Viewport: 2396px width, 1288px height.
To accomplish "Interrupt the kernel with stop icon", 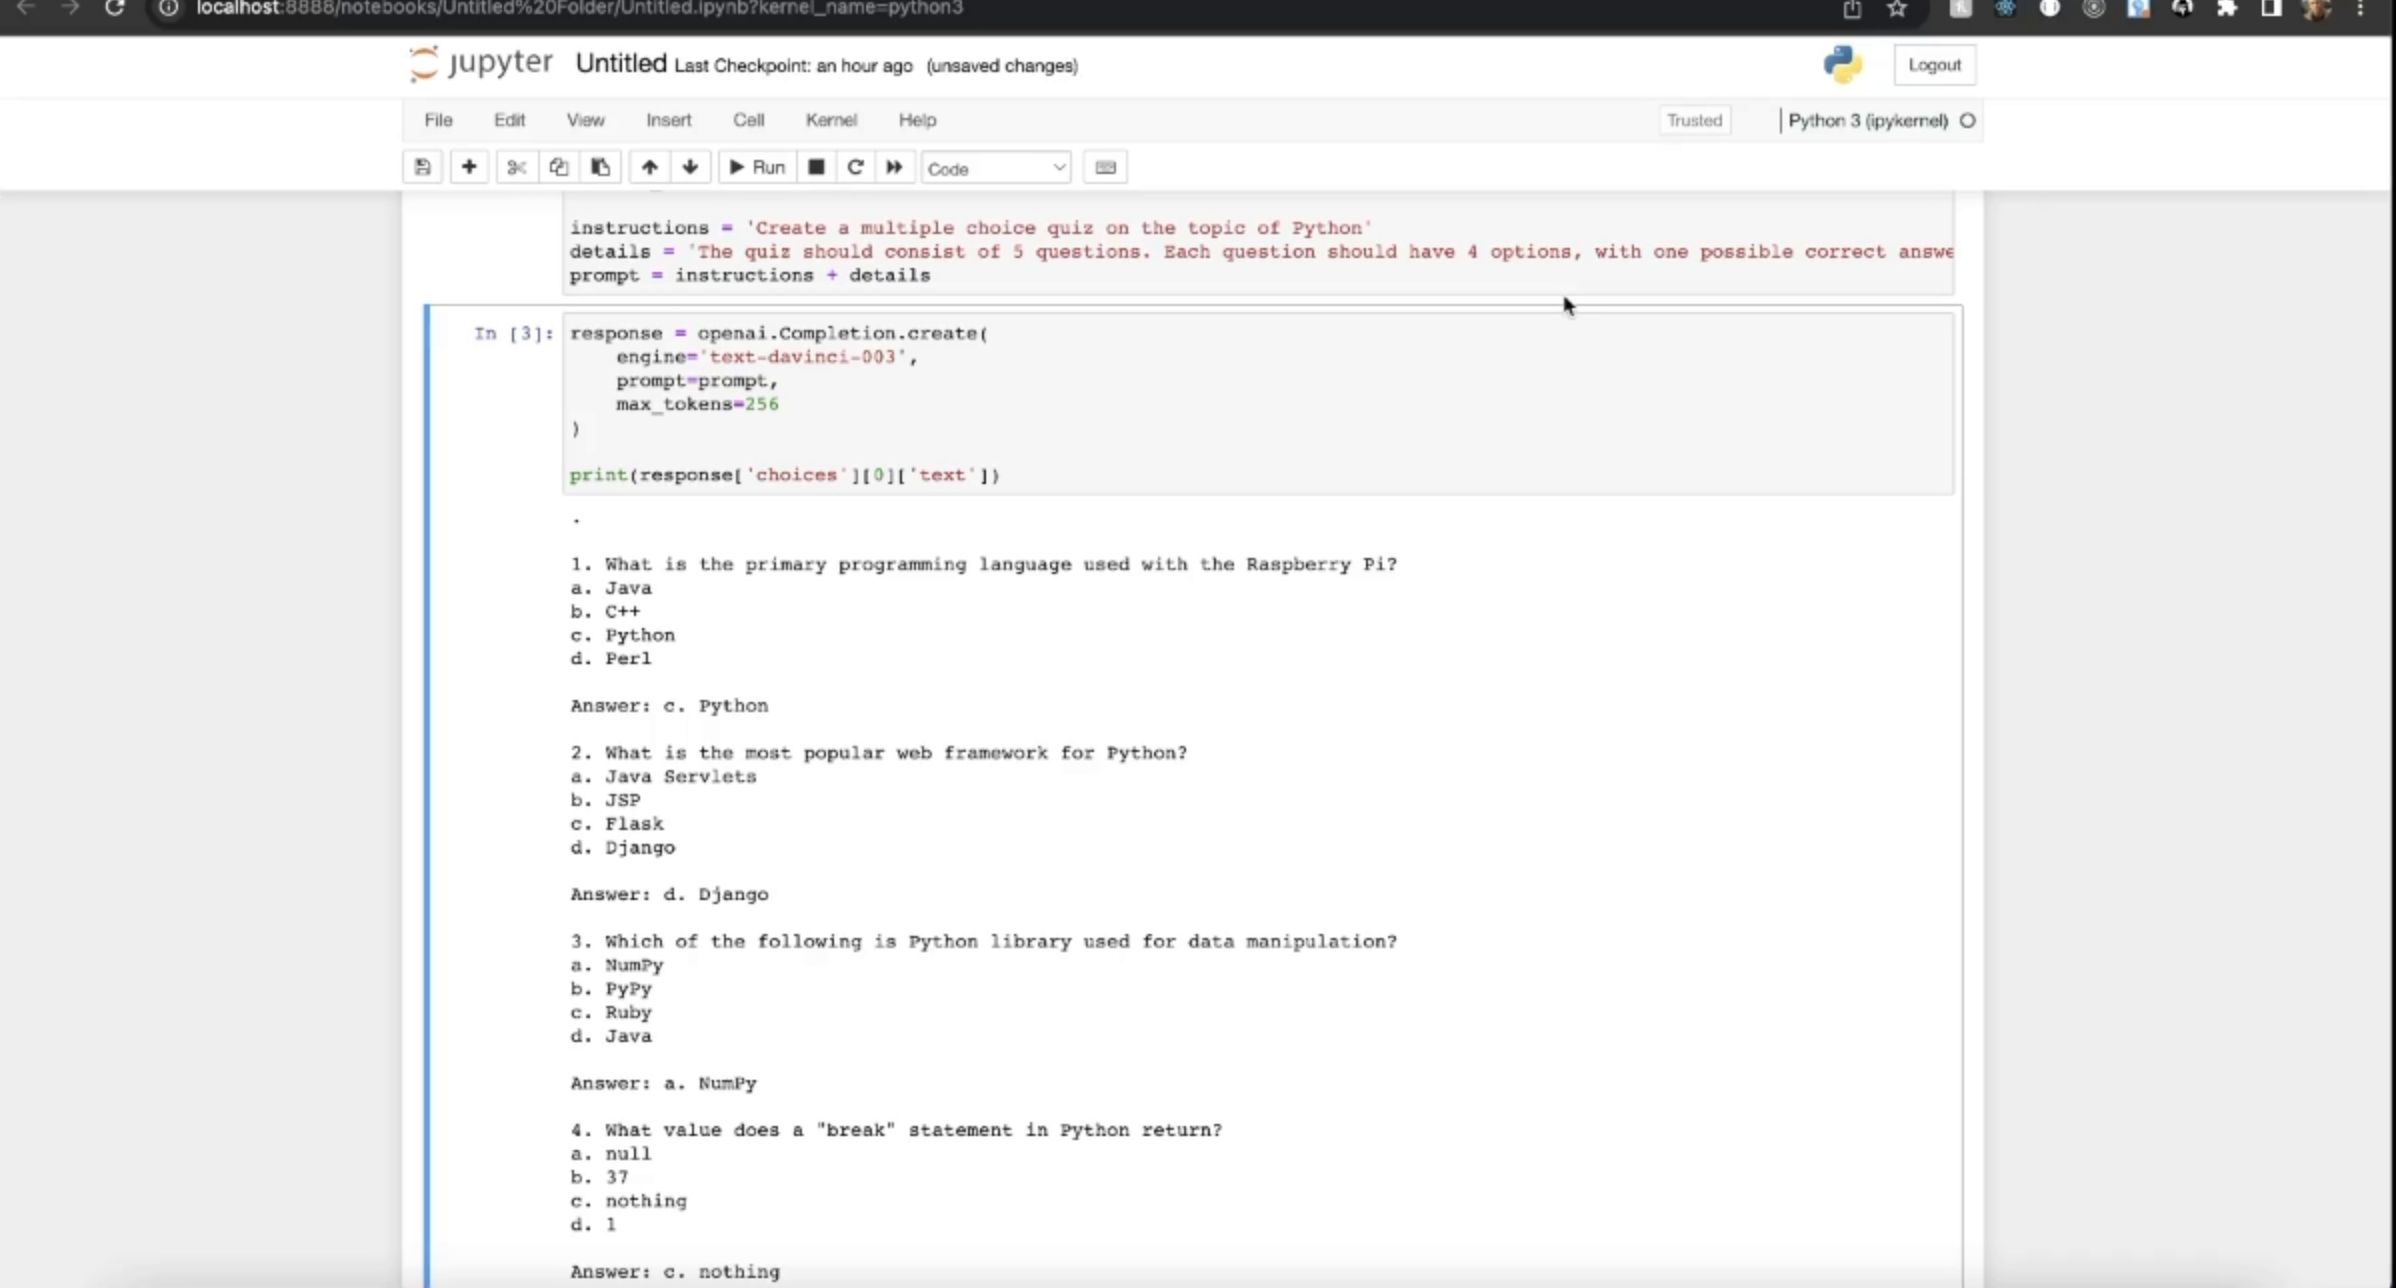I will click(816, 167).
